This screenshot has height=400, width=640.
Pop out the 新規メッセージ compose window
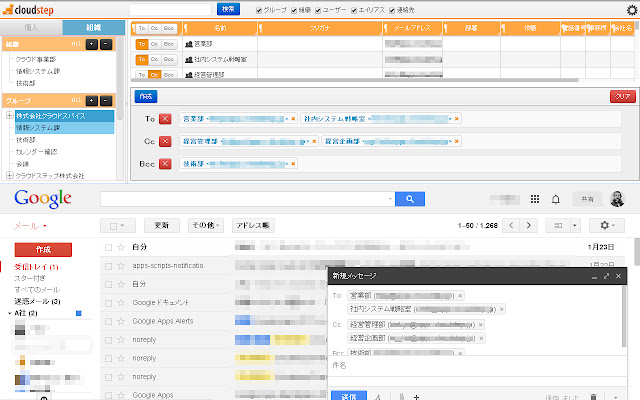pos(607,276)
